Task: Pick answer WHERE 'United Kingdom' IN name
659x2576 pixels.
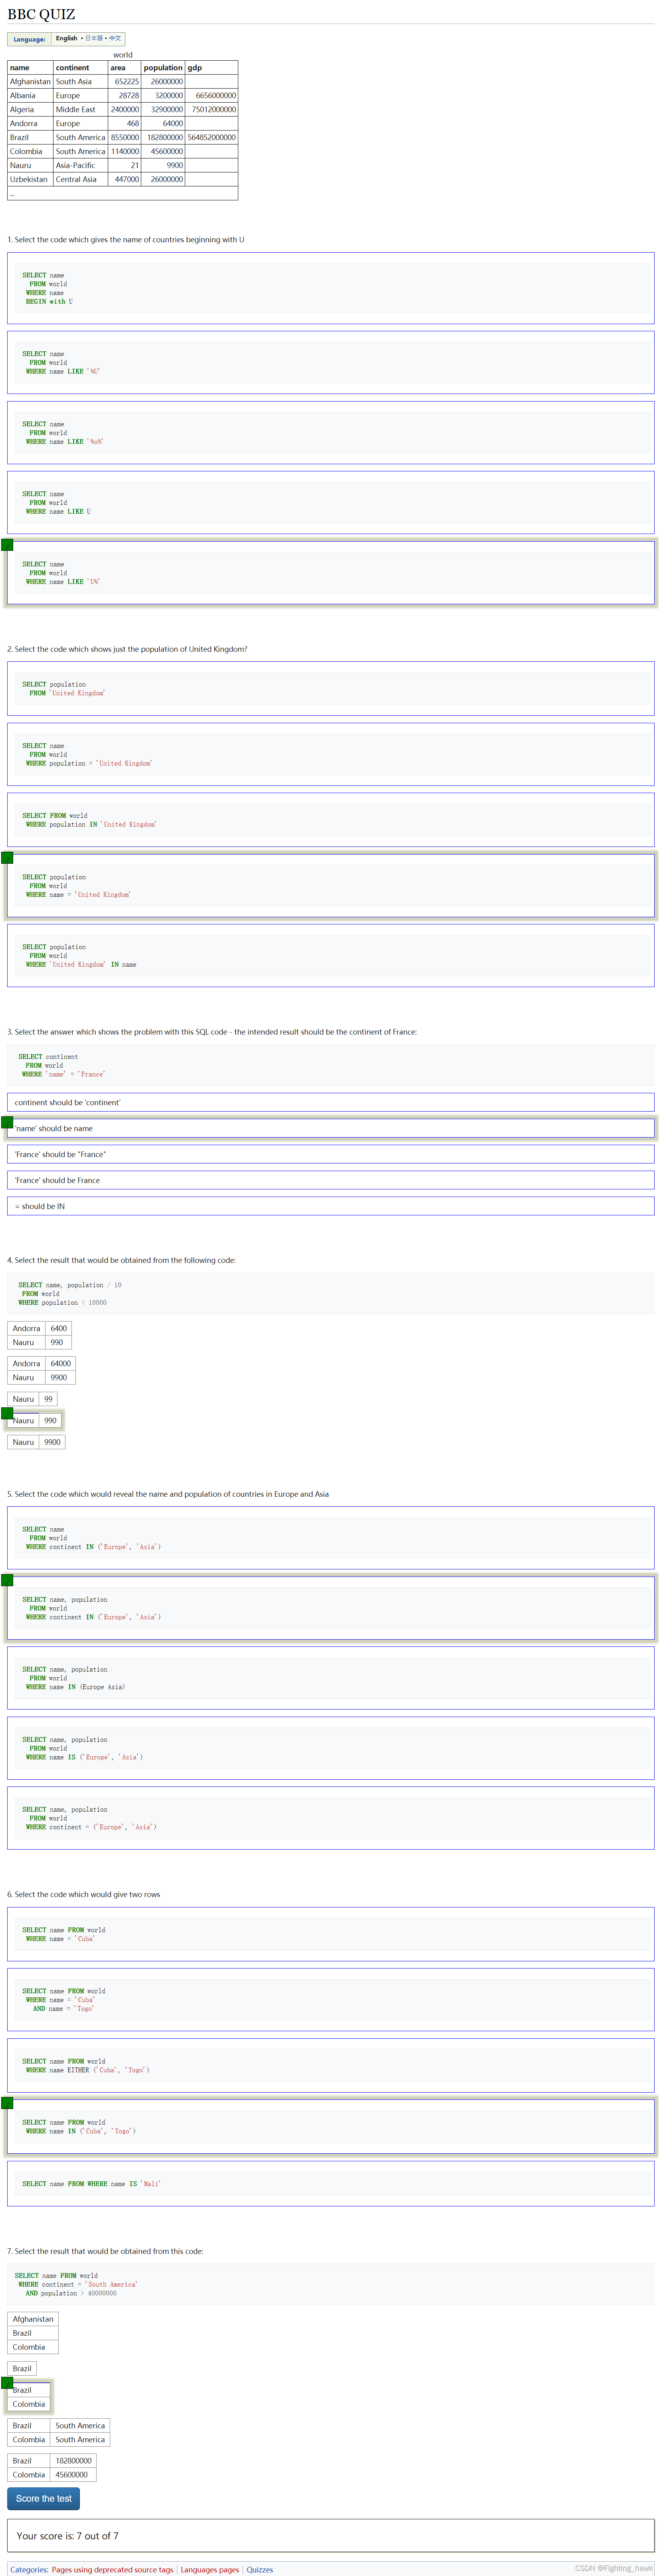Action: coord(330,956)
